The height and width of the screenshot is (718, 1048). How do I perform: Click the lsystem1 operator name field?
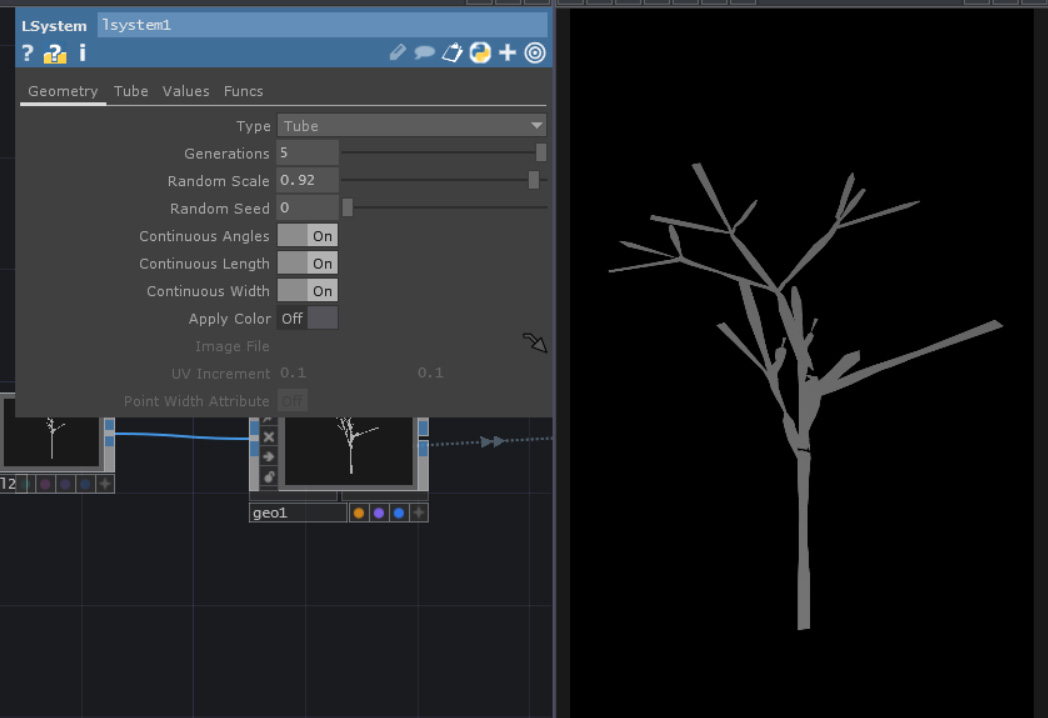click(322, 25)
